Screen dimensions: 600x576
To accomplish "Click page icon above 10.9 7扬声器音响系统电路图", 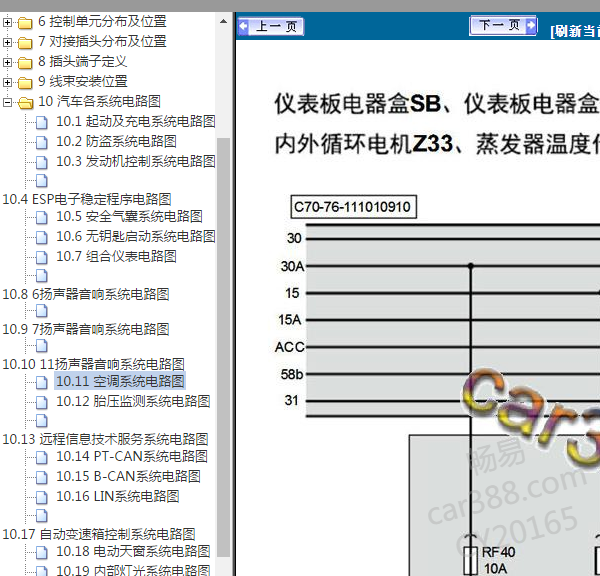I will [x=42, y=310].
